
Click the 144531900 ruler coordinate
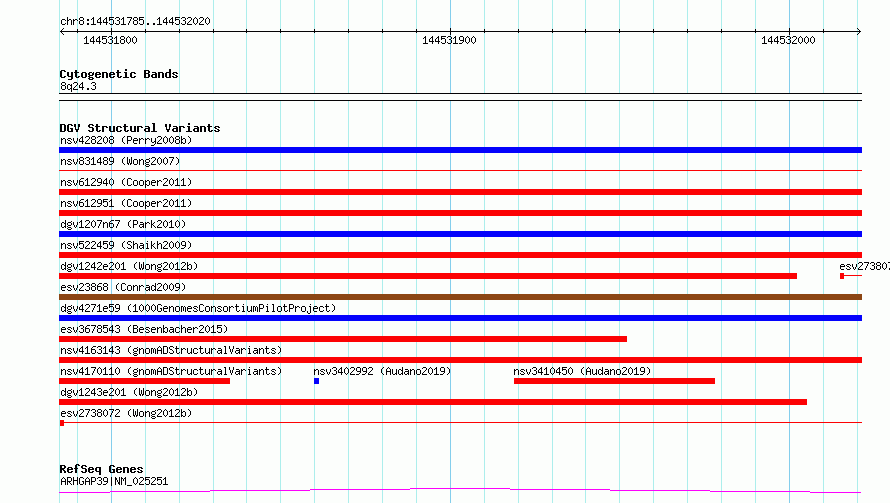[449, 40]
